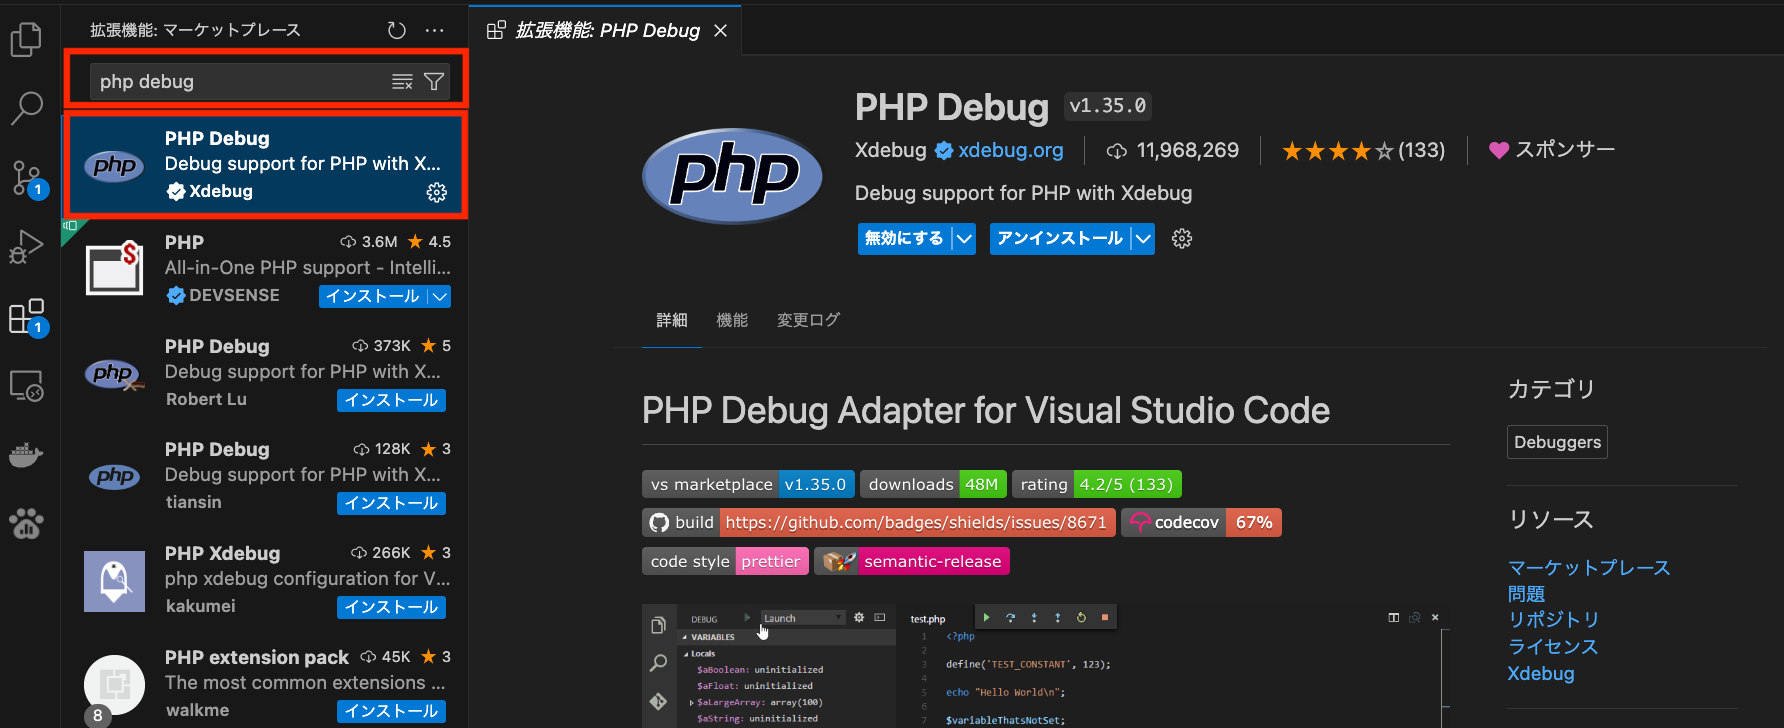Screen dimensions: 1784x728
Task: Select the 機能 features tab
Action: click(732, 320)
